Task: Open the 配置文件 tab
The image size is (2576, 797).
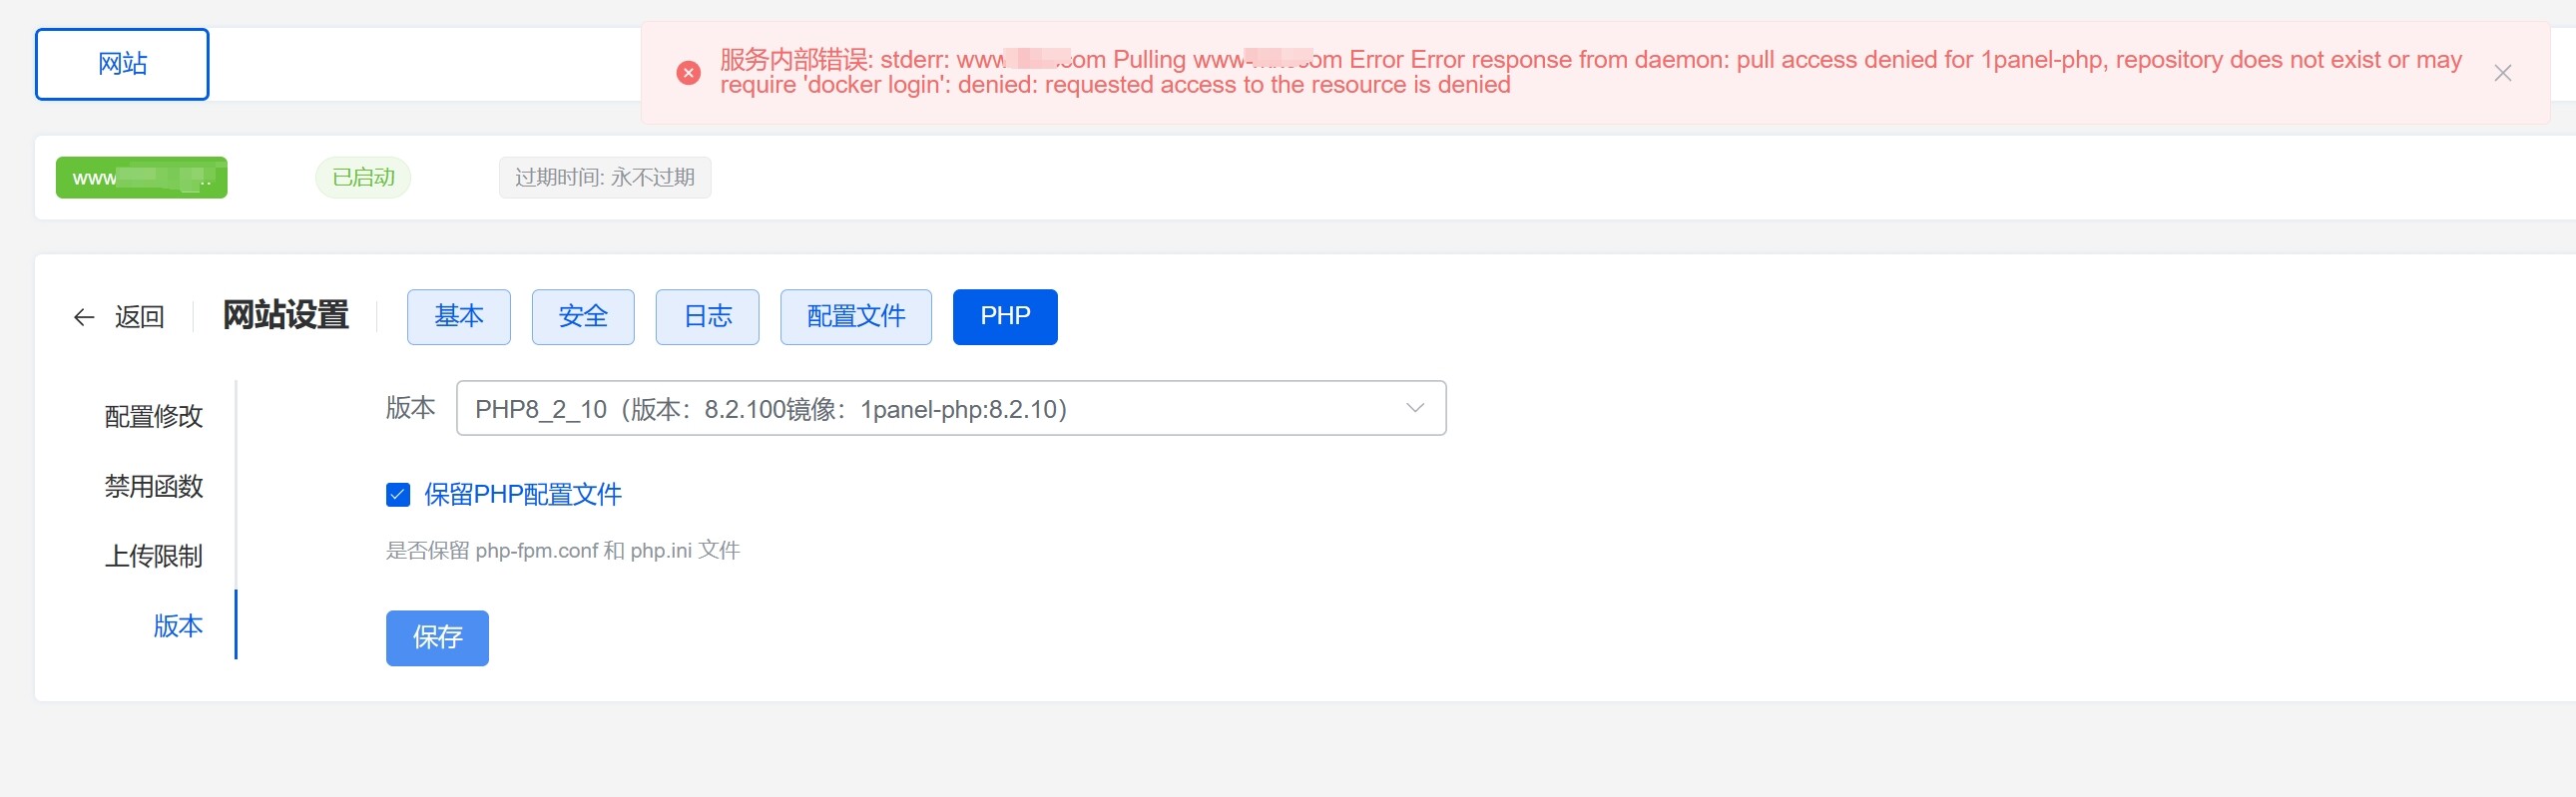Action: click(856, 317)
